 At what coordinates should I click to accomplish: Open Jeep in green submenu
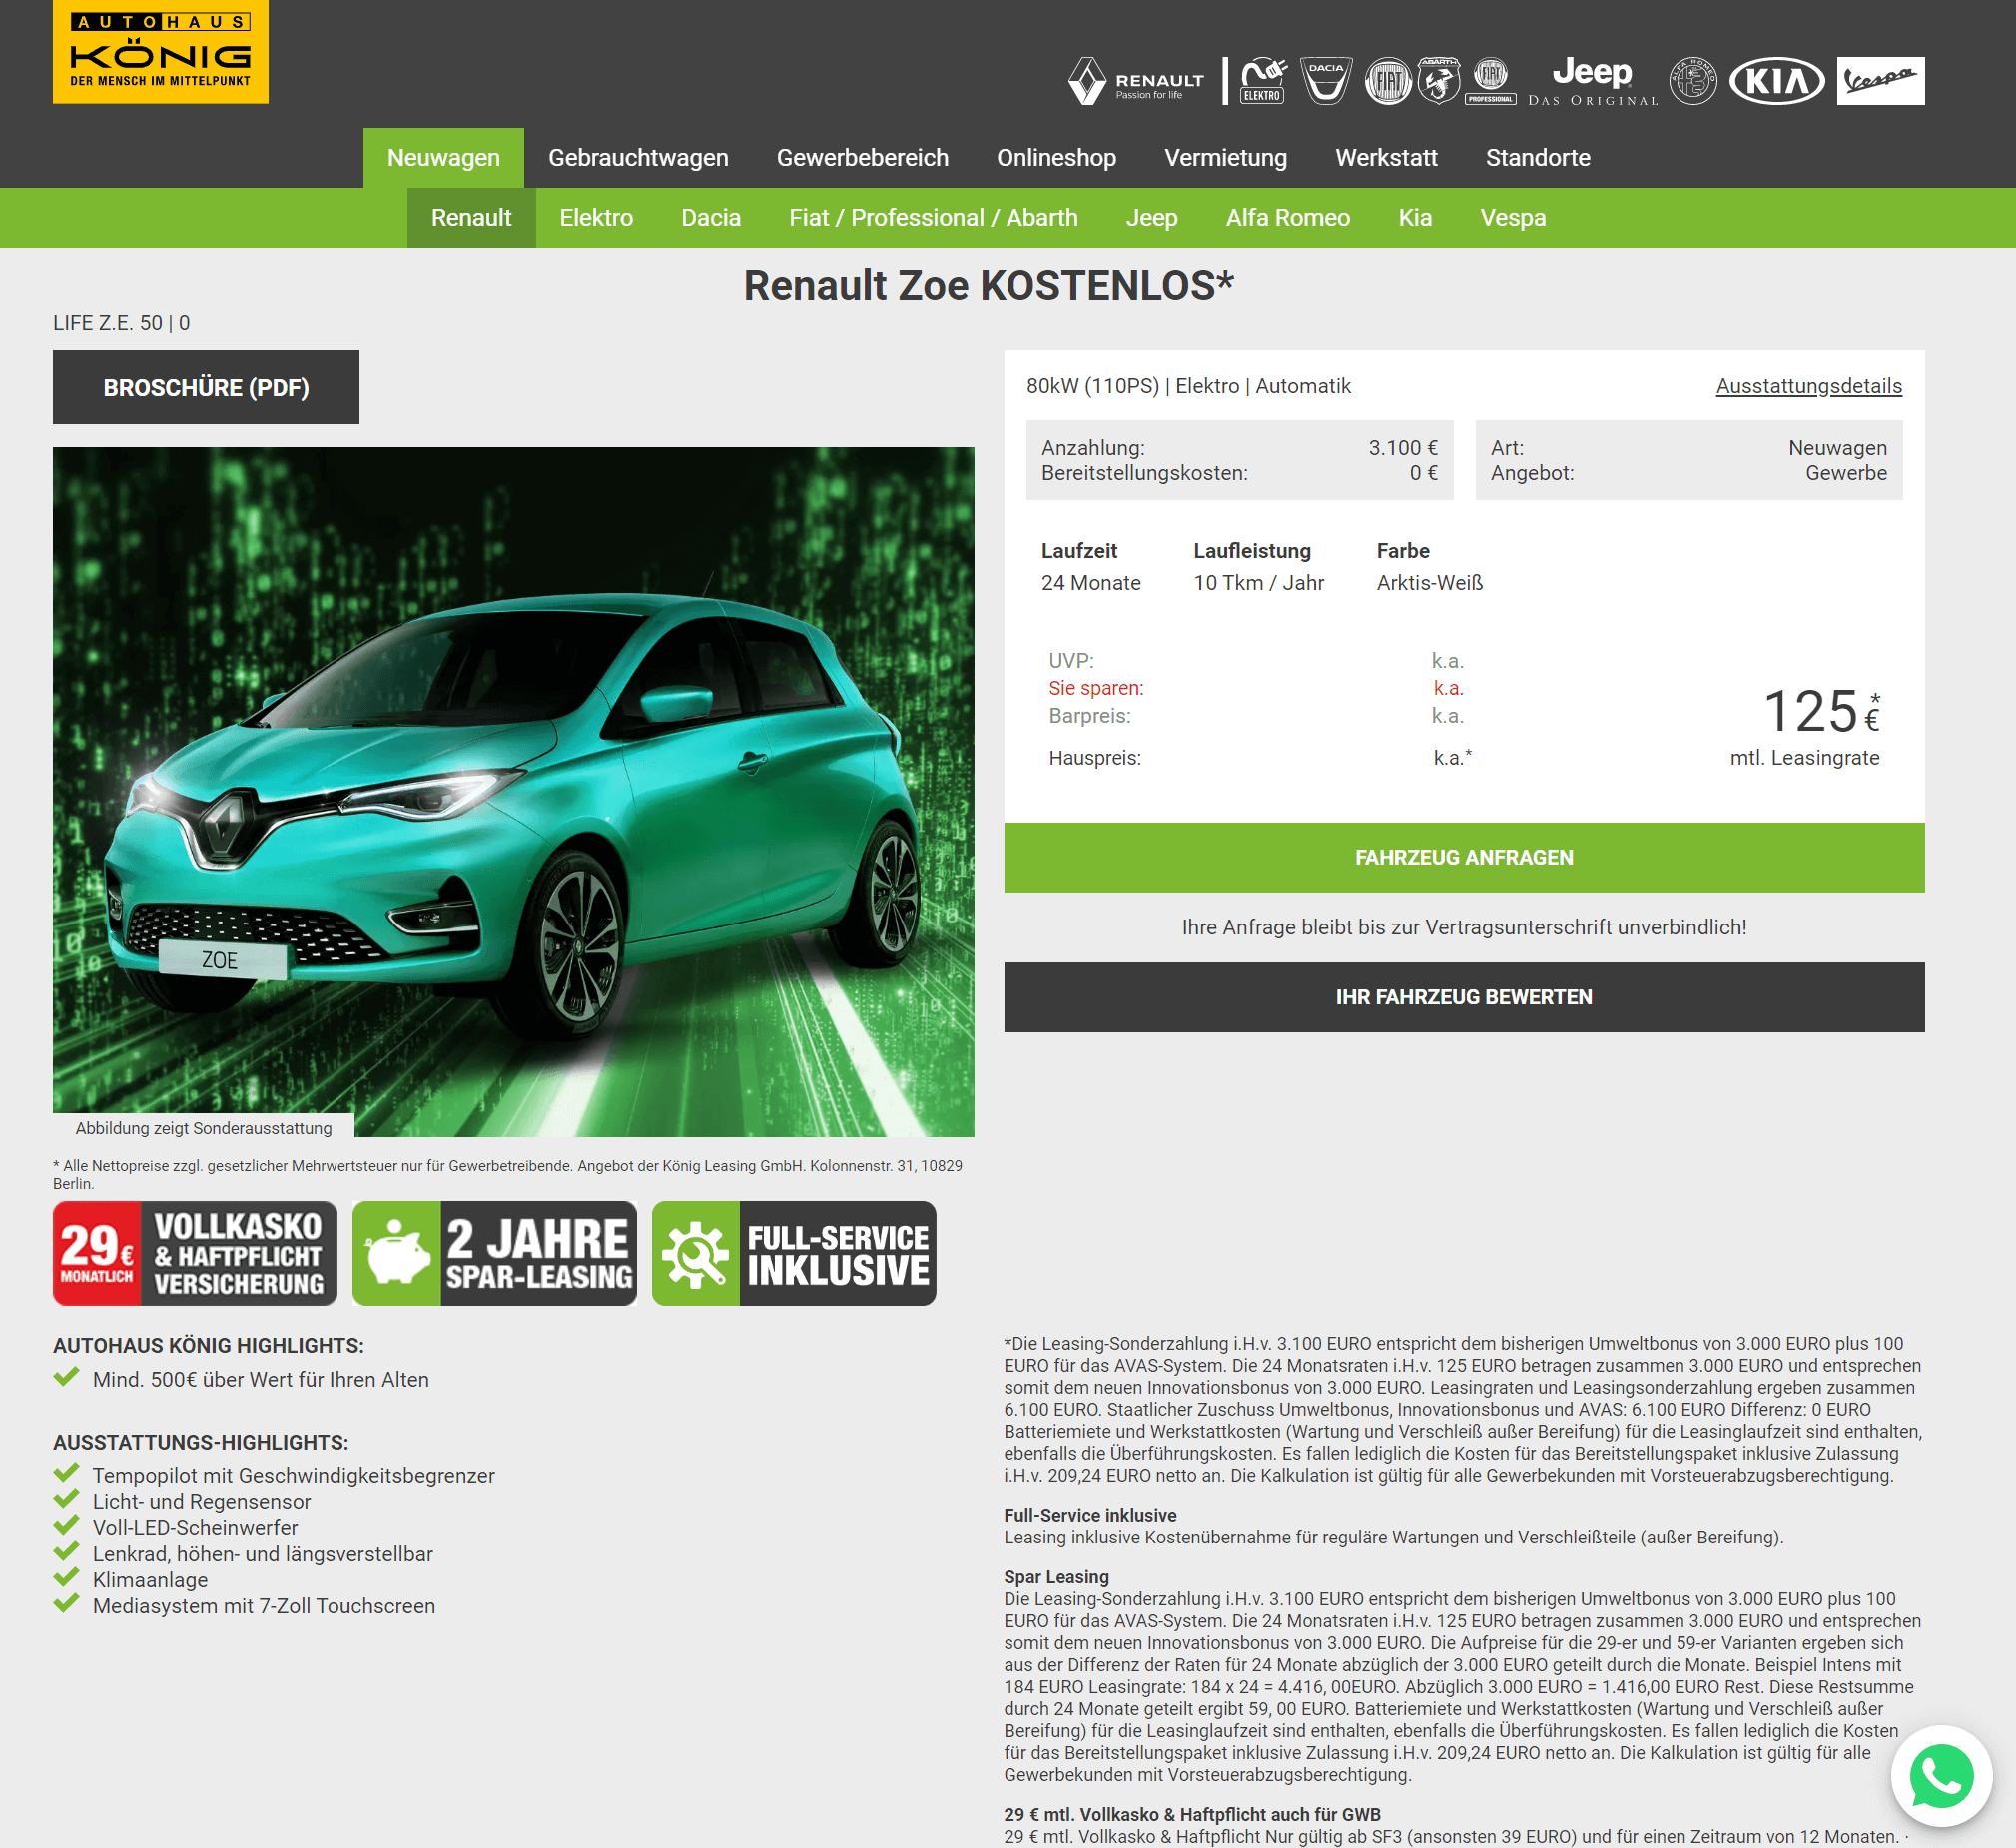1151,218
